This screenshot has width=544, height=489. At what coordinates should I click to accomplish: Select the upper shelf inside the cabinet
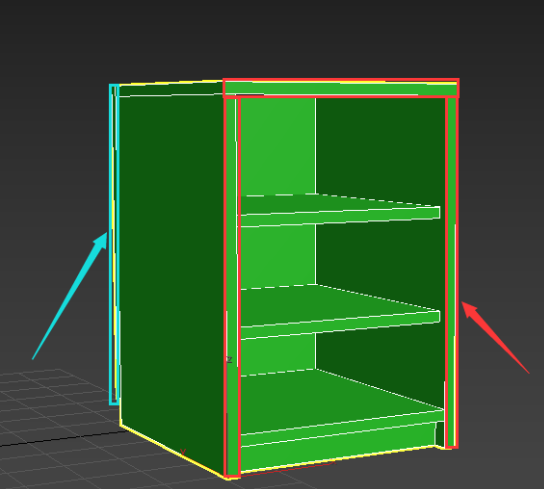pos(340,210)
